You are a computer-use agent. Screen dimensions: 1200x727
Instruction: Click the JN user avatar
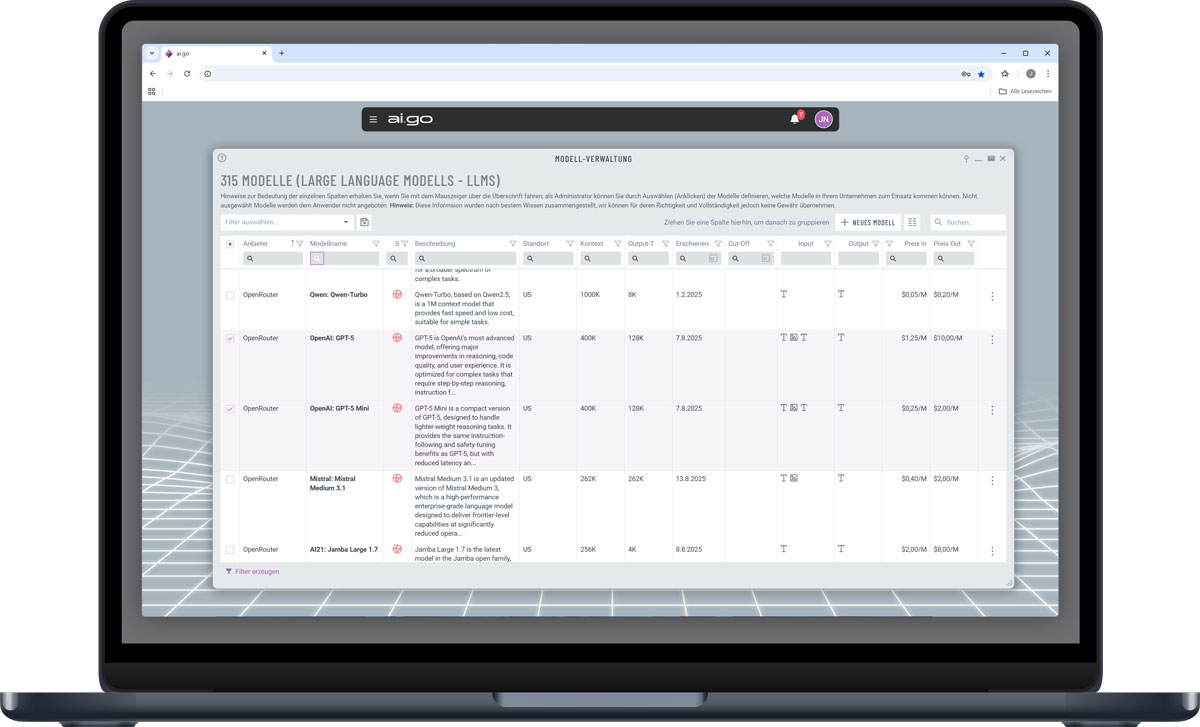pos(823,119)
